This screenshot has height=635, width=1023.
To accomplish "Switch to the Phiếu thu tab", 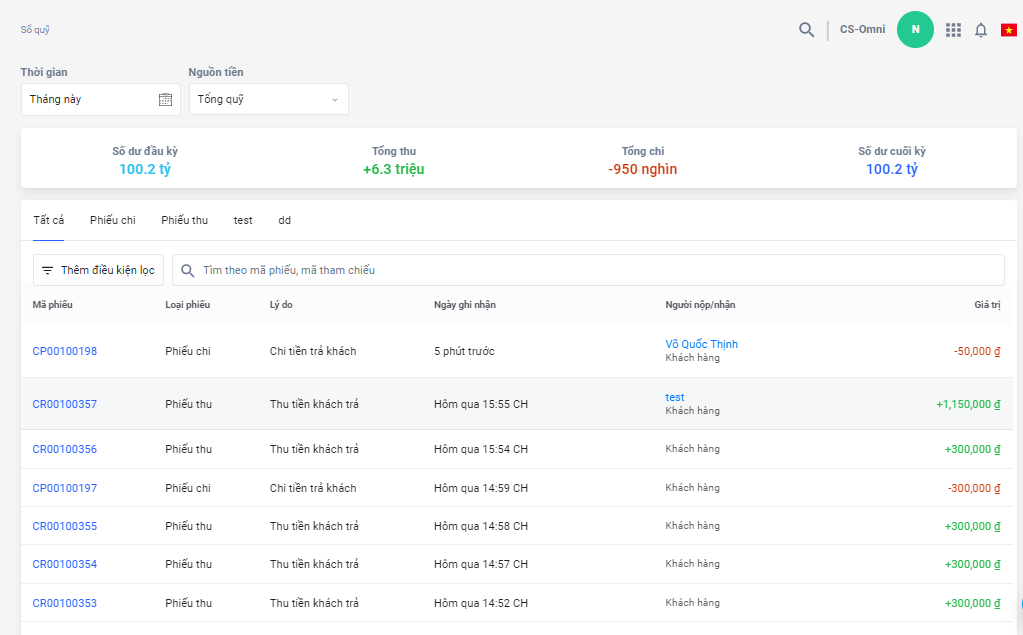I will [x=184, y=220].
